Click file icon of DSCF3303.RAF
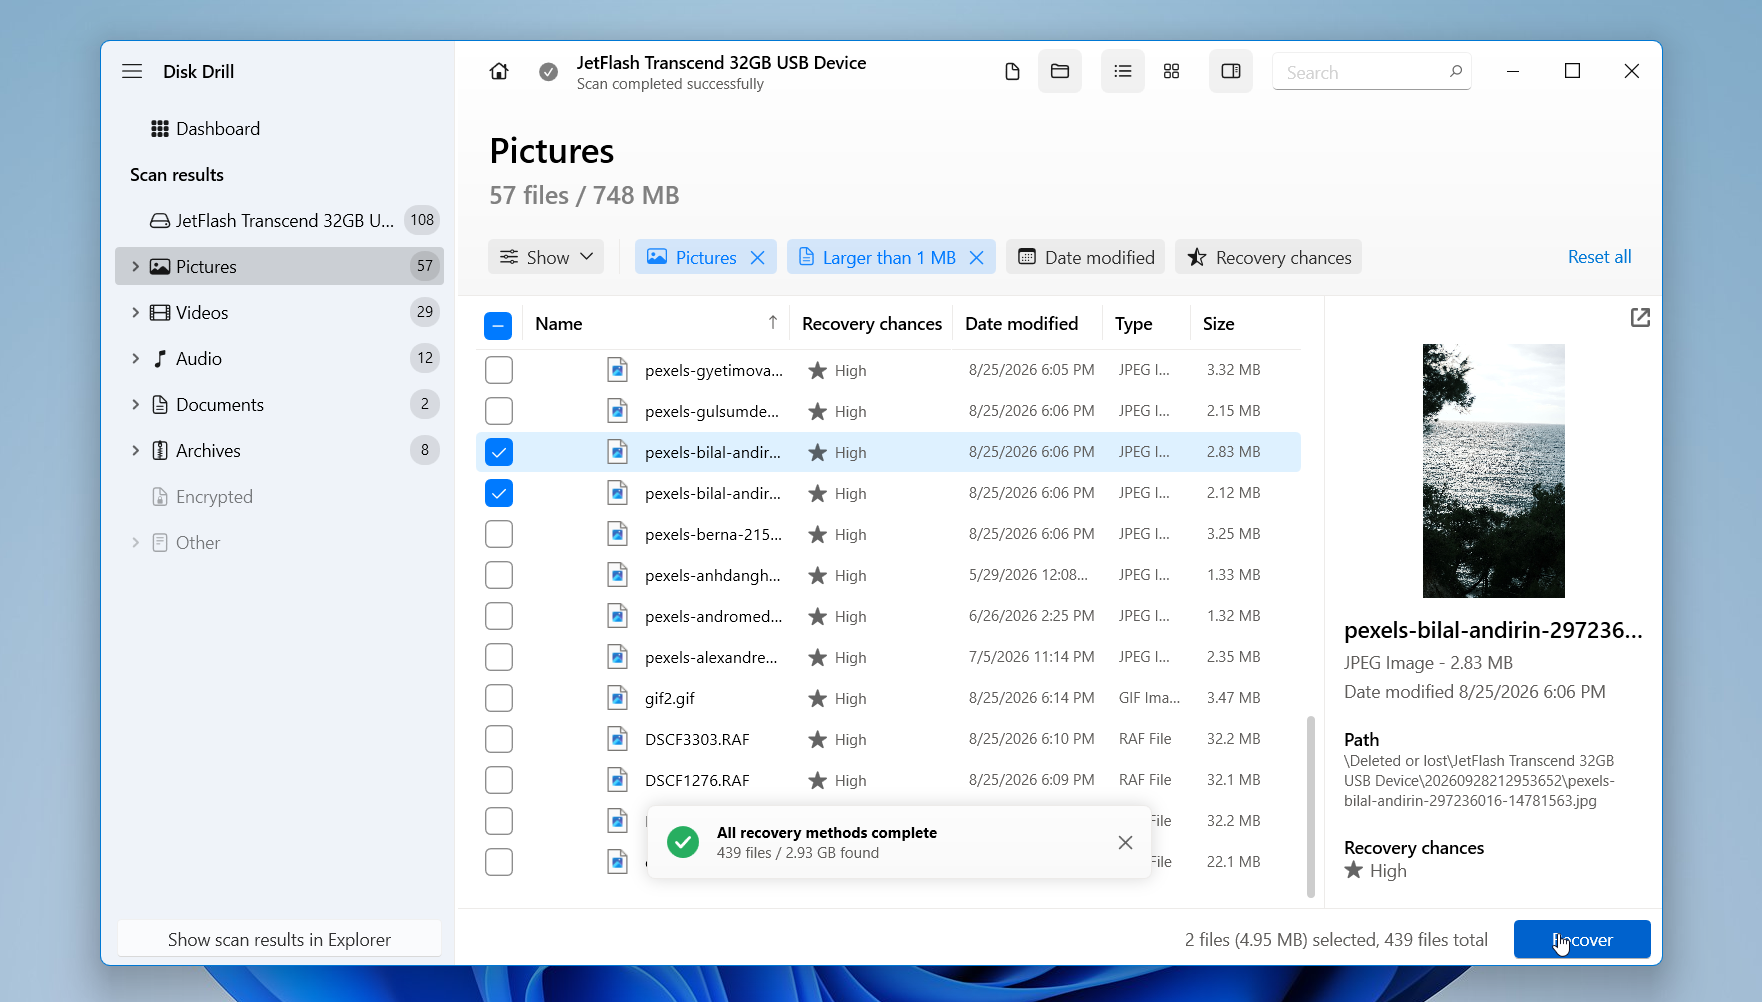The width and height of the screenshot is (1762, 1002). coord(618,739)
